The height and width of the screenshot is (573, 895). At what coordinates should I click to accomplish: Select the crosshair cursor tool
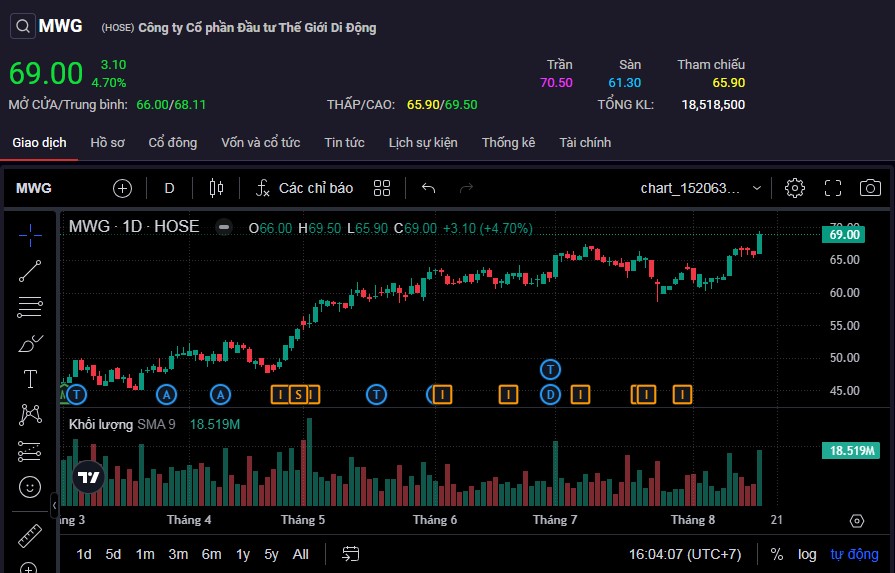click(x=30, y=234)
